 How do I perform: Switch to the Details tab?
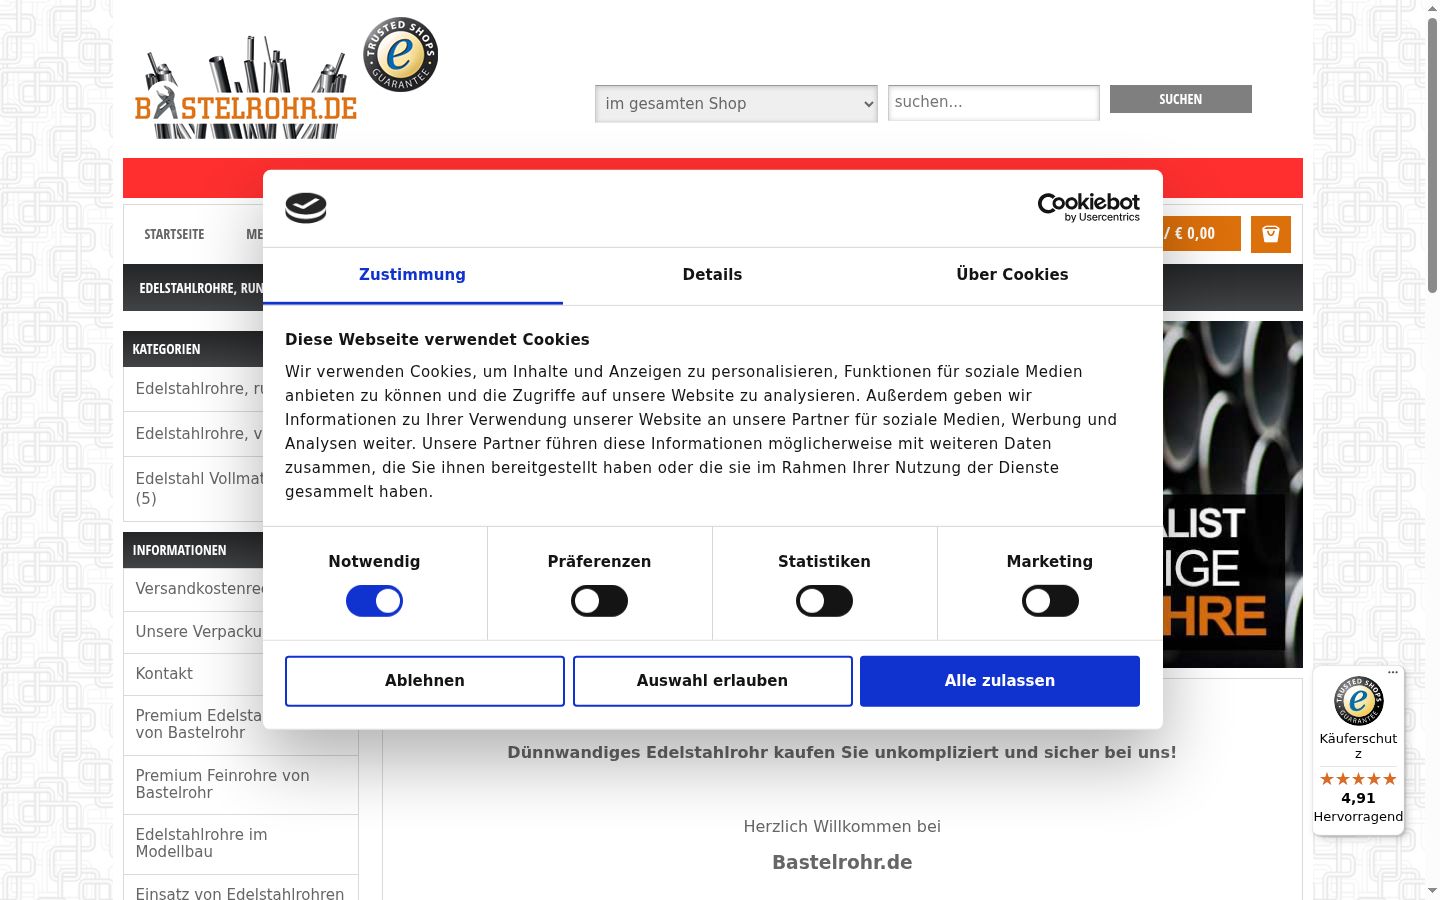click(x=712, y=275)
